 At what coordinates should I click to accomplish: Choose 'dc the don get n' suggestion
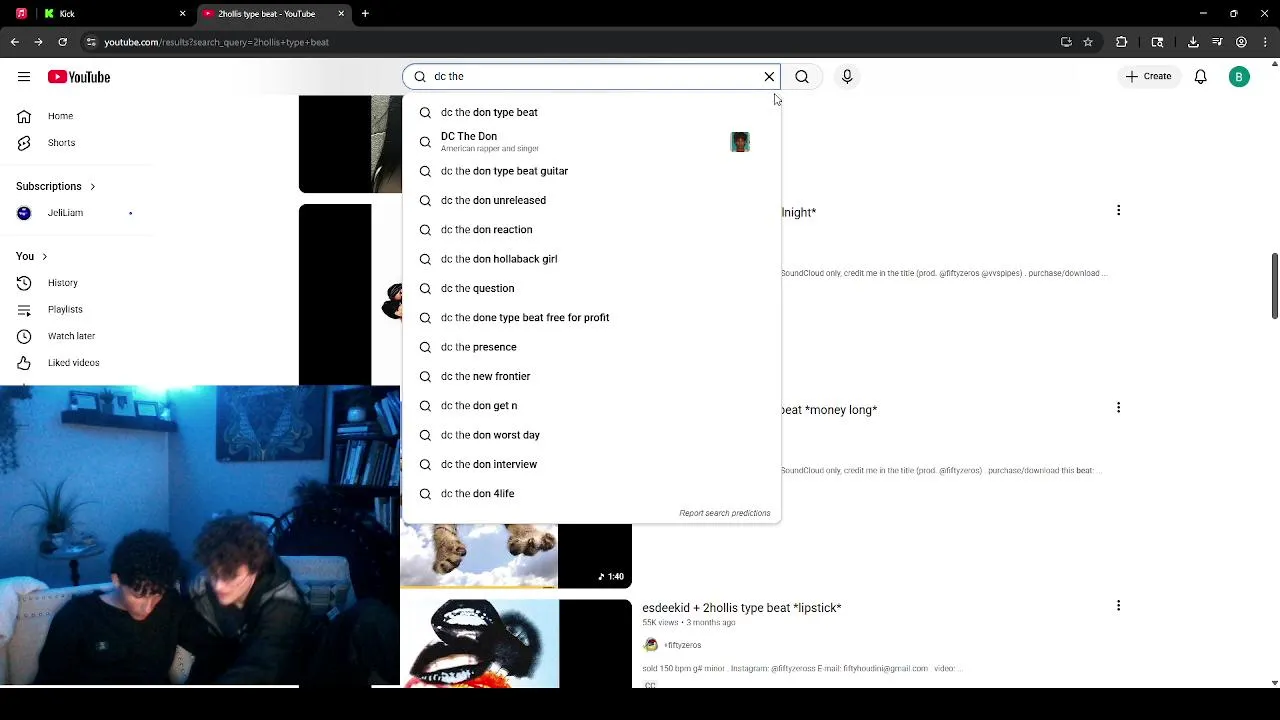591,406
